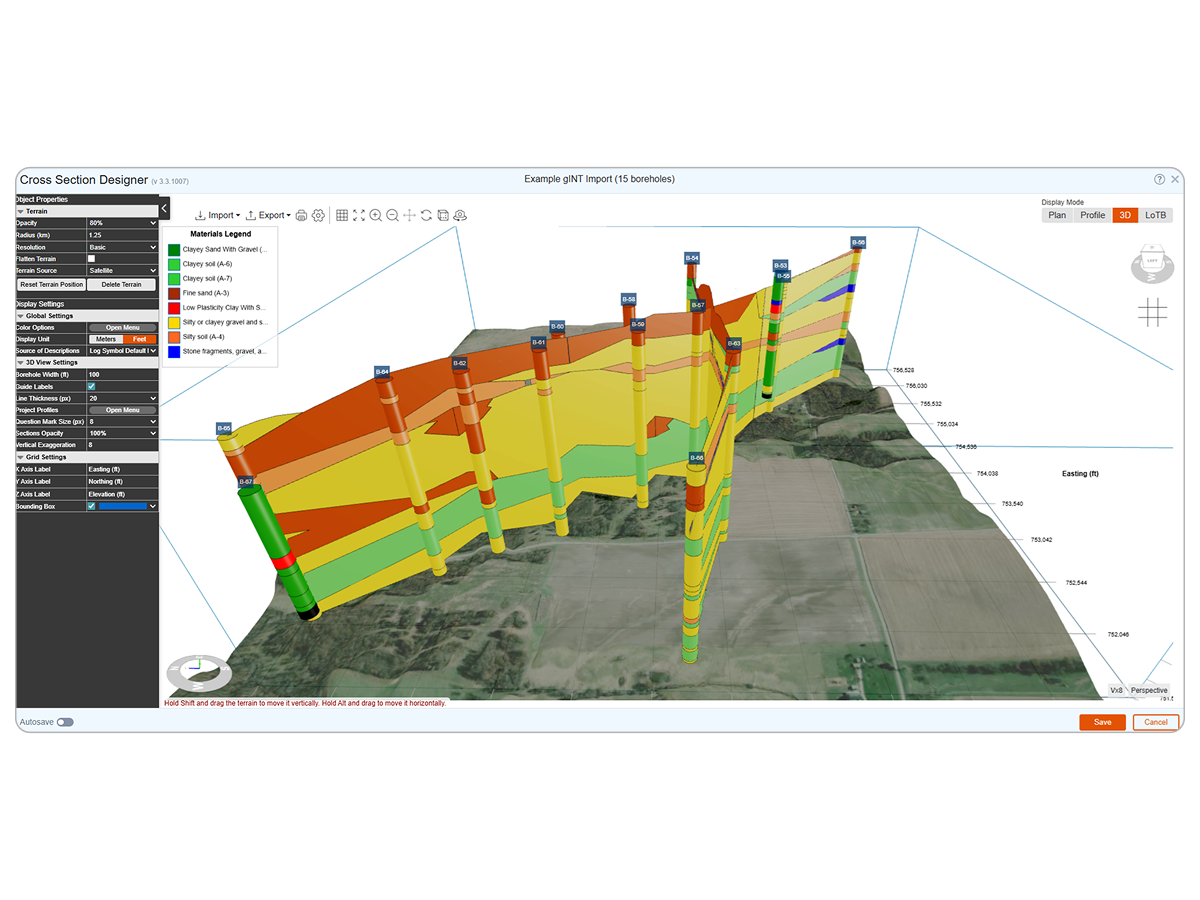Viewport: 1200px width, 900px height.
Task: Enable the Flatten Terrain checkbox
Action: pyautogui.click(x=93, y=259)
